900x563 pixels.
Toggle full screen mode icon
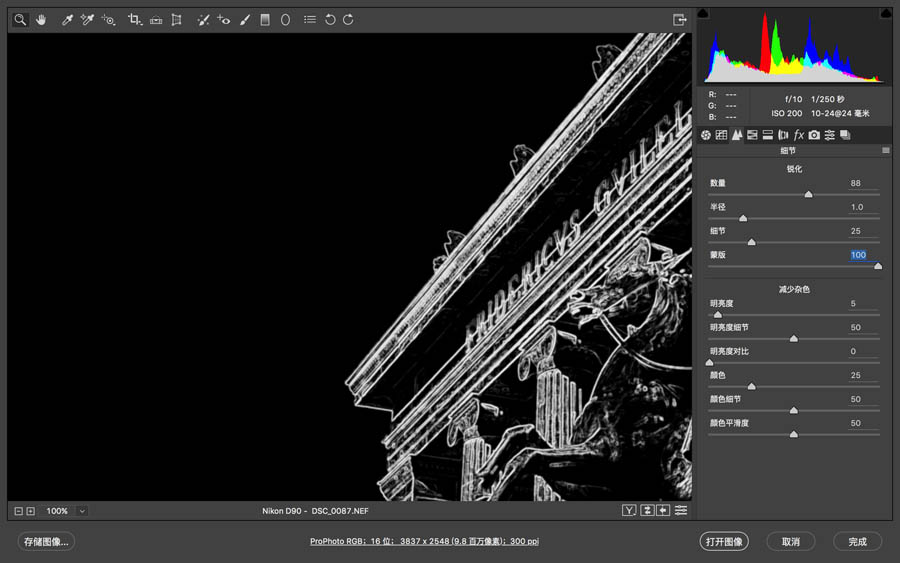click(x=679, y=20)
